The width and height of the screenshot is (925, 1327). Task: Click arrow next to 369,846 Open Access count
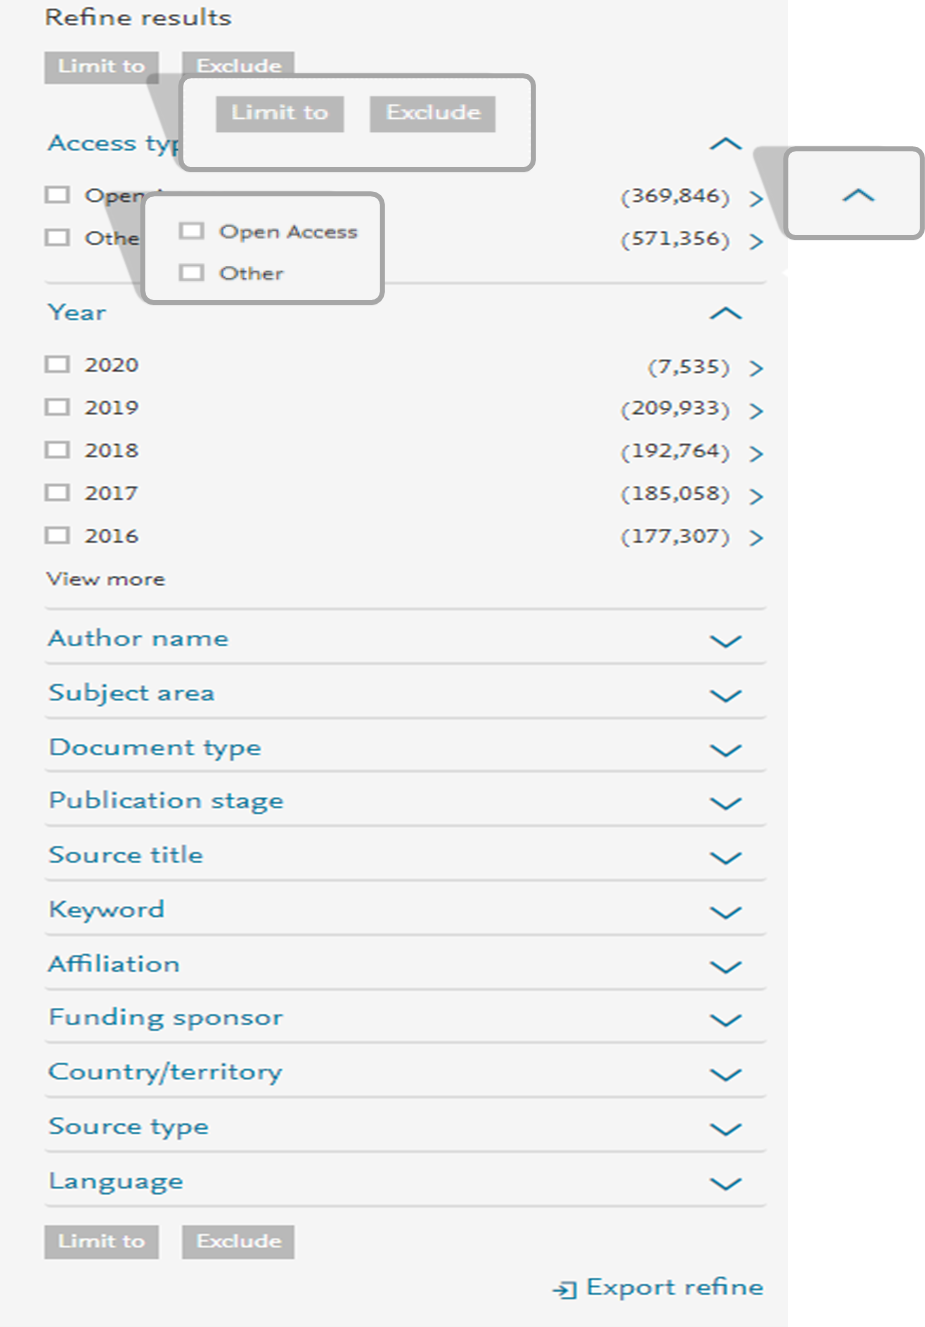pos(756,198)
